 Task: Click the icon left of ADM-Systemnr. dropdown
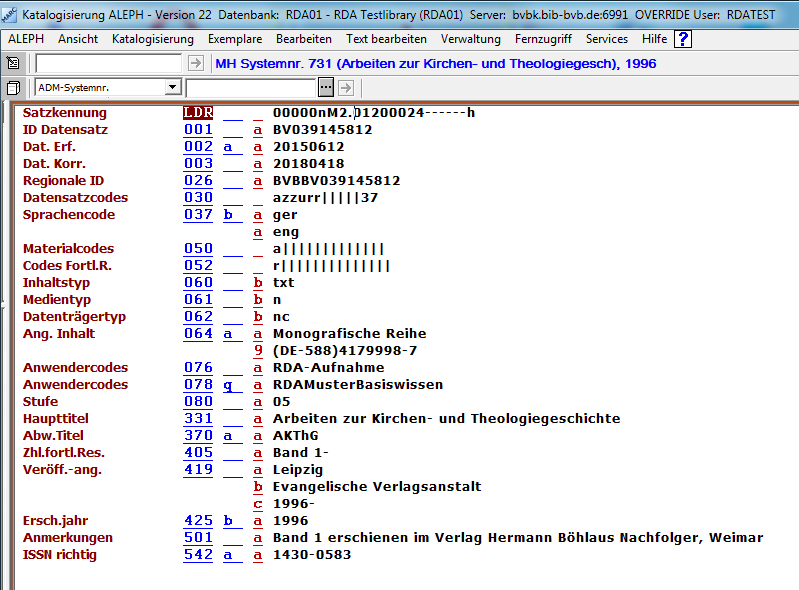(13, 88)
